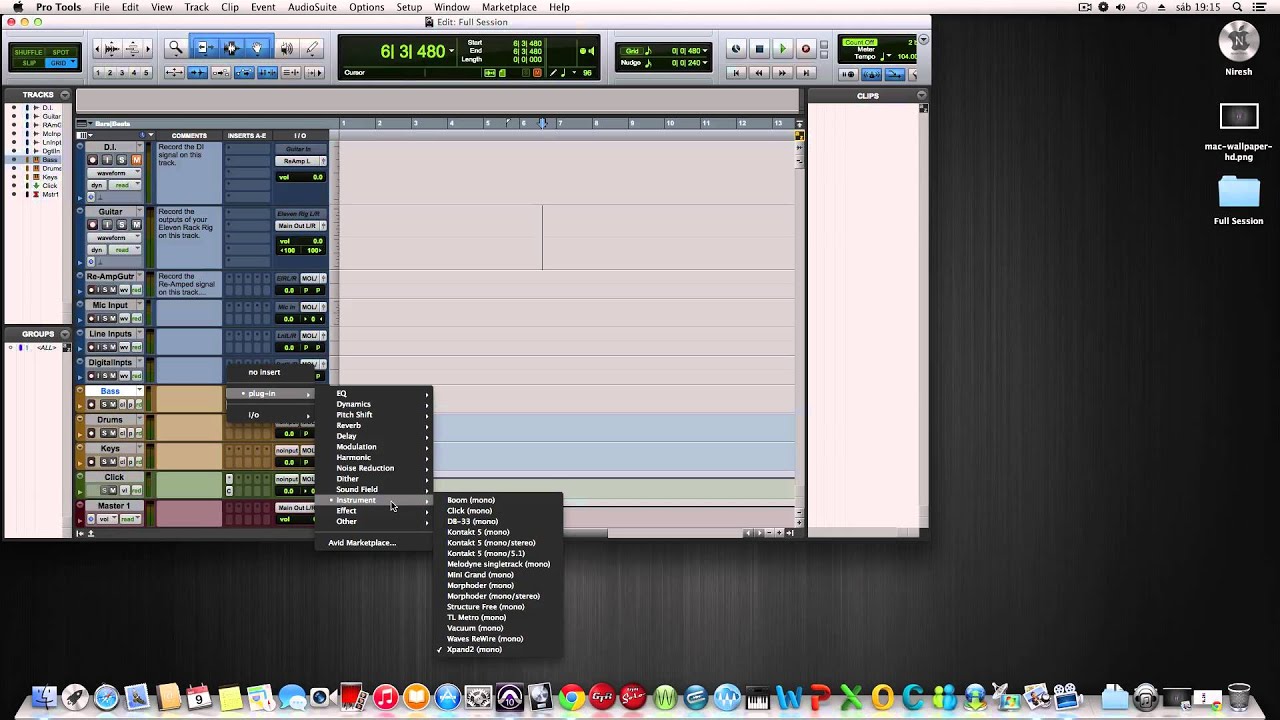Enable Slip edit mode

(28, 63)
